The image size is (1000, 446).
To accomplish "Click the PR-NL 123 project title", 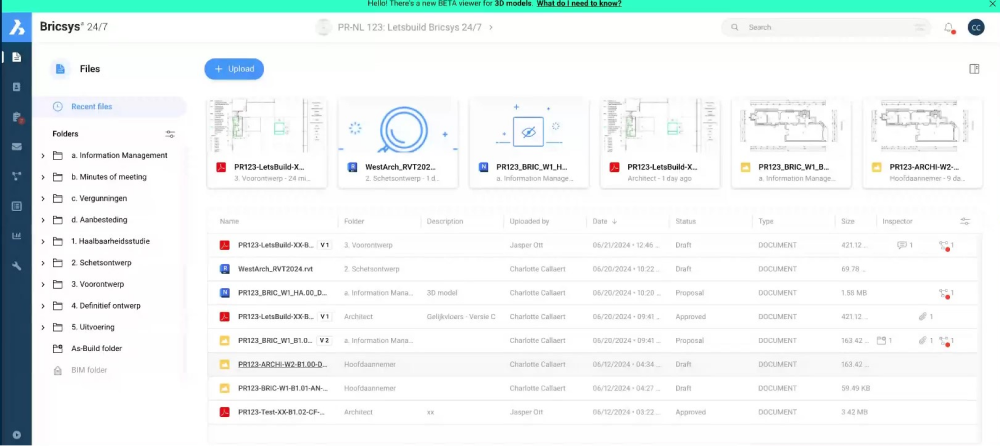I will tap(409, 27).
